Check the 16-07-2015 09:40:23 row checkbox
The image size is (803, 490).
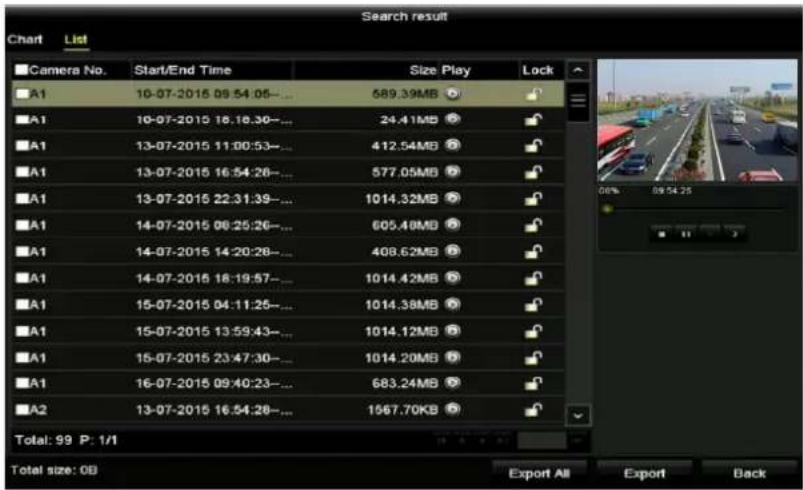pyautogui.click(x=22, y=384)
